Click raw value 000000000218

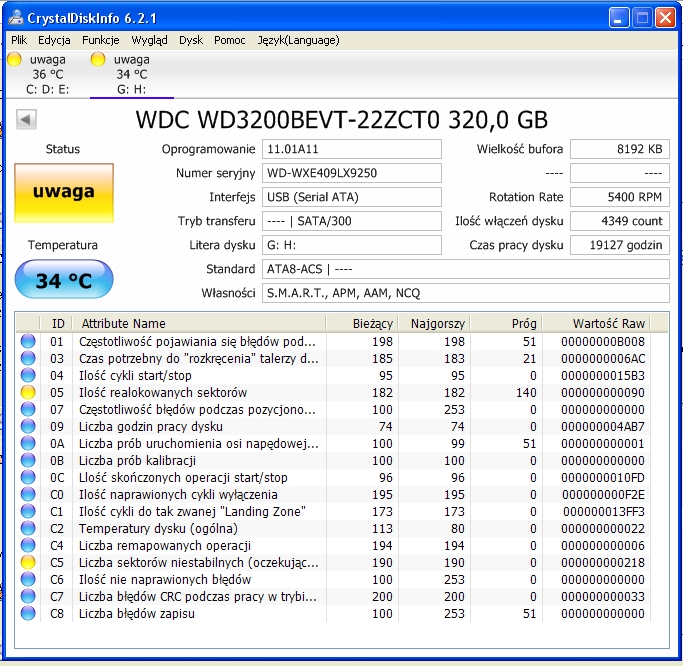[x=603, y=562]
